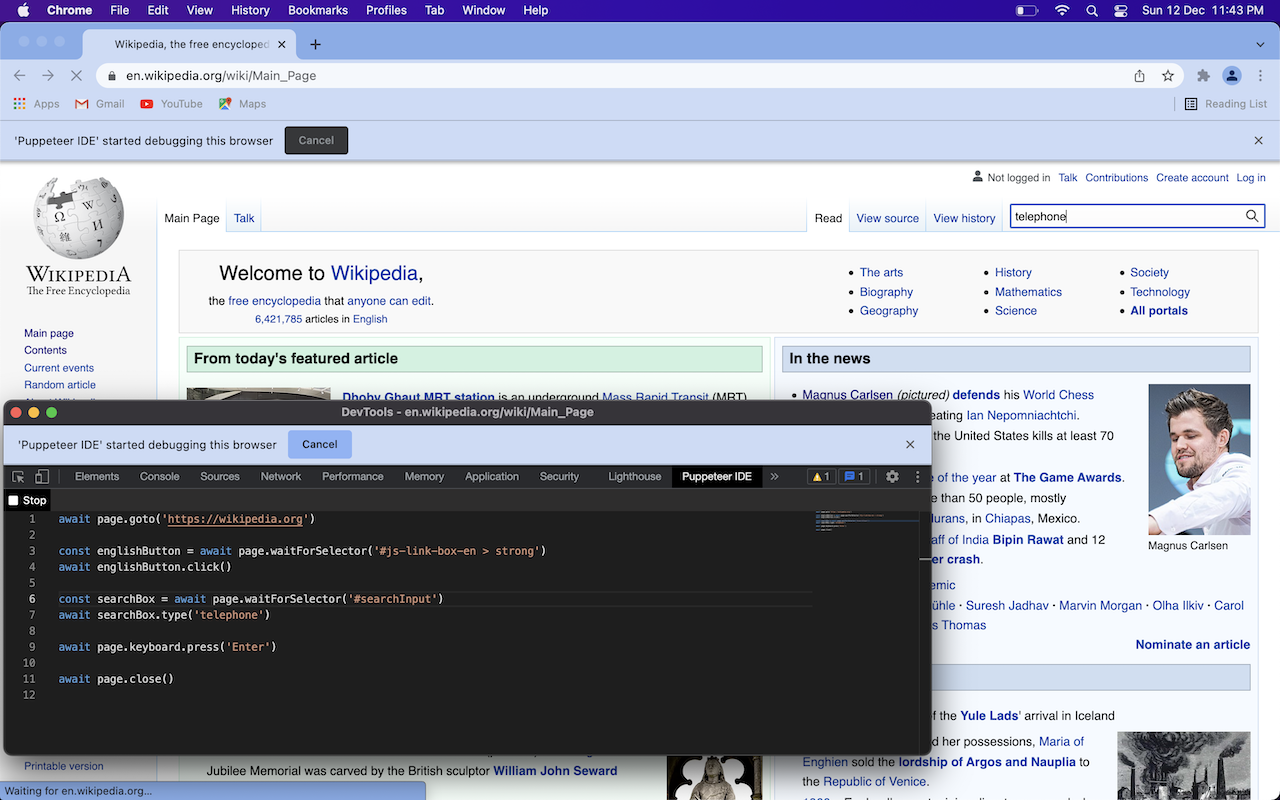Show more DevTools tabs with the chevron
The image size is (1280, 800).
(774, 477)
